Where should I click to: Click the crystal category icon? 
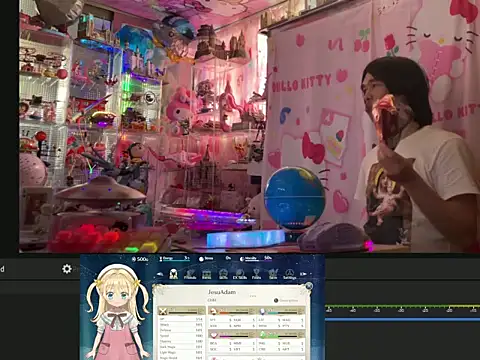(262, 311)
